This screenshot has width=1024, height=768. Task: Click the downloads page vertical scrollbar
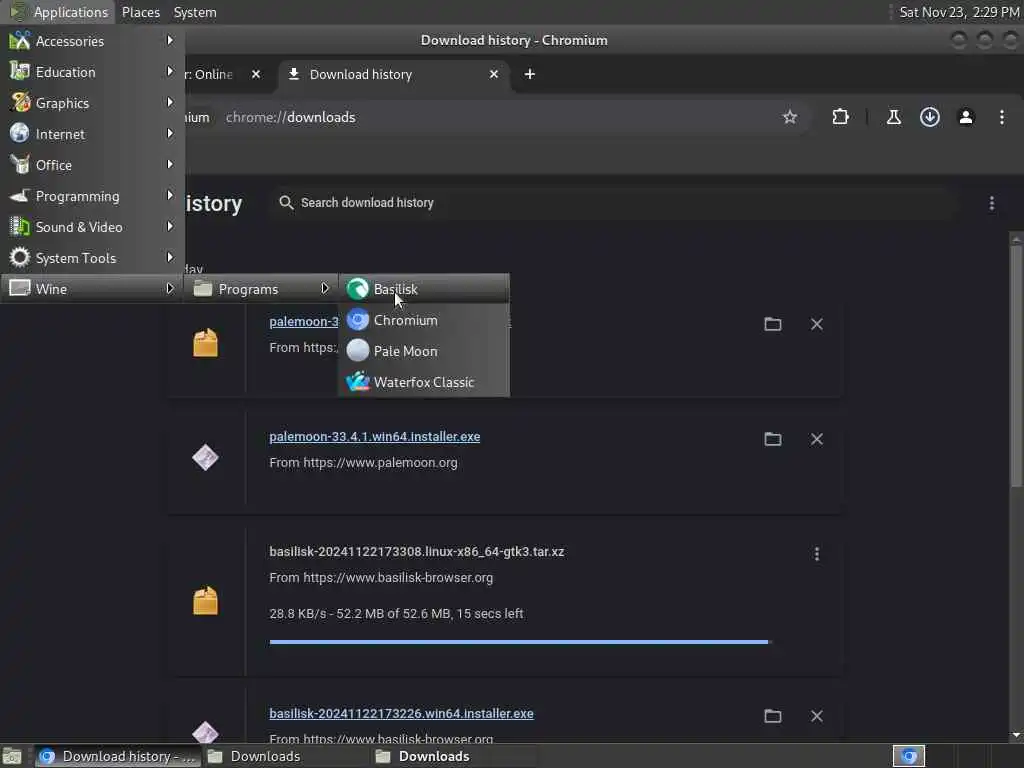[x=1016, y=366]
